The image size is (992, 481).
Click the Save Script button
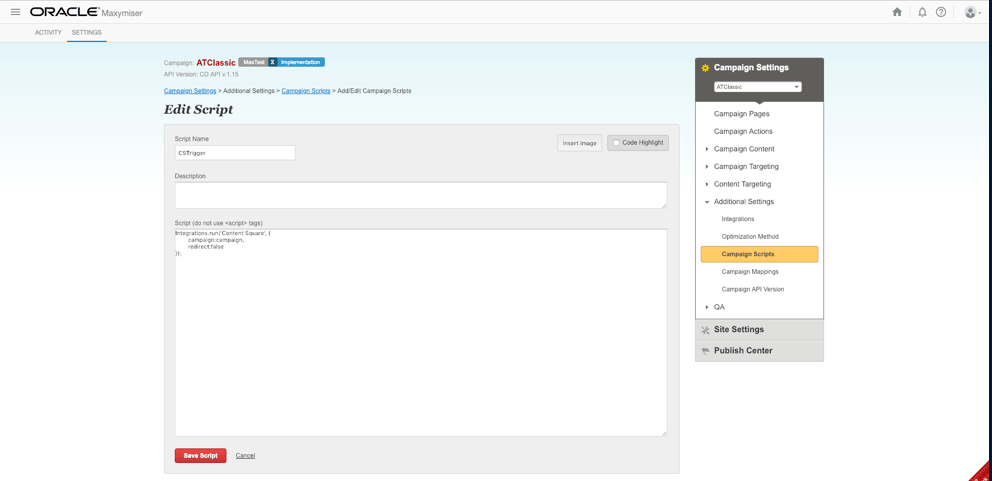click(201, 456)
